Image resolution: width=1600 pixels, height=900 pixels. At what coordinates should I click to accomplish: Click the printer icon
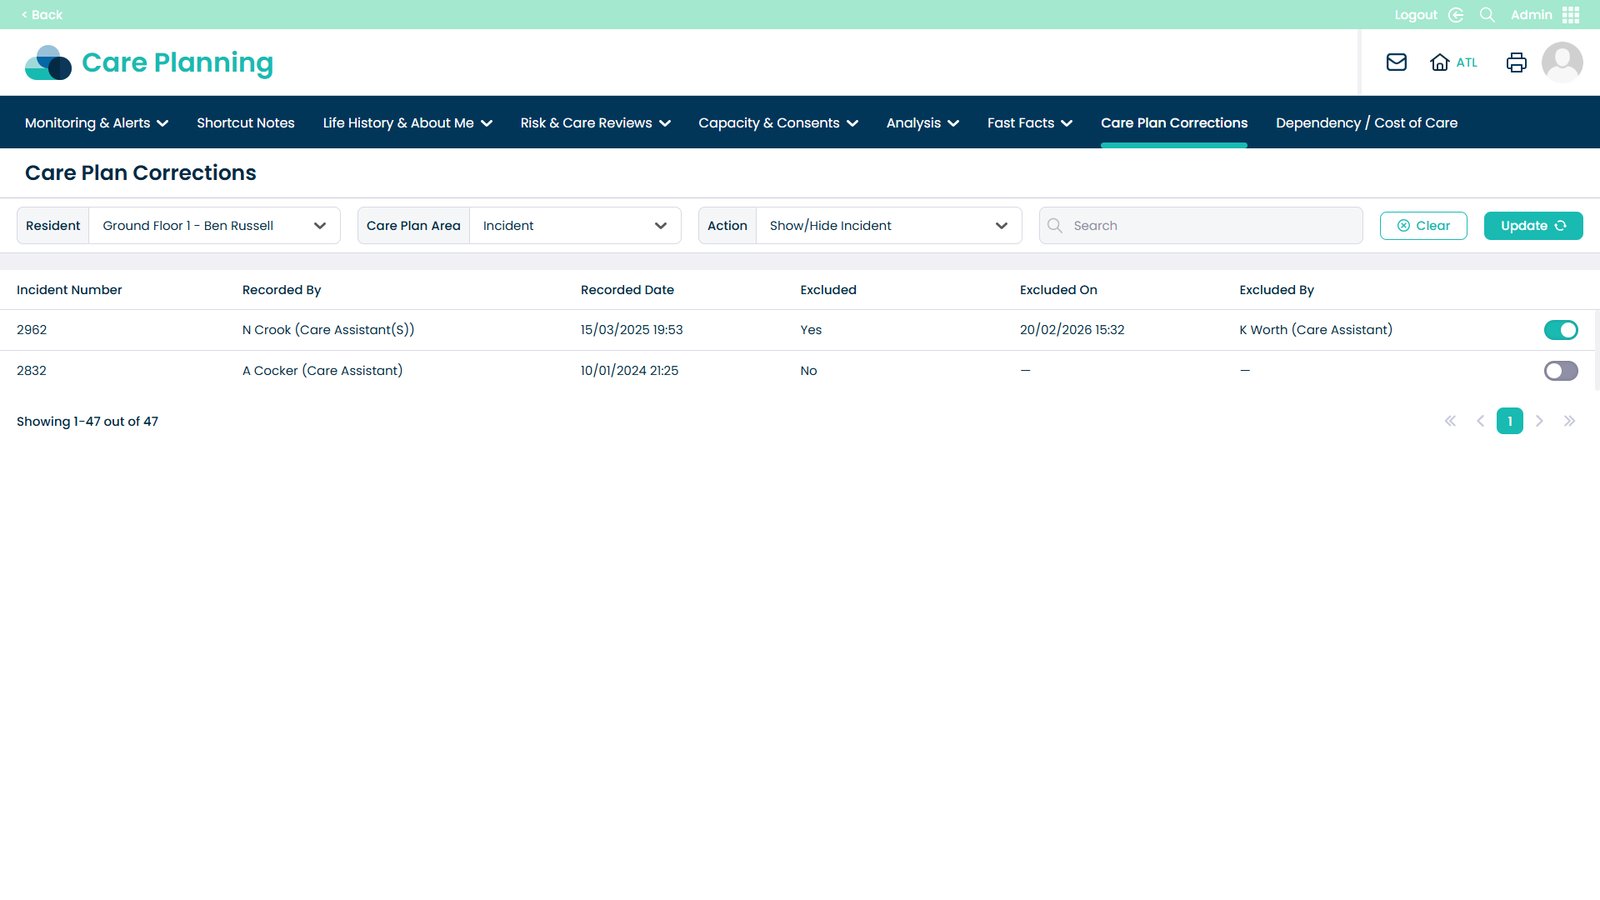click(1516, 62)
